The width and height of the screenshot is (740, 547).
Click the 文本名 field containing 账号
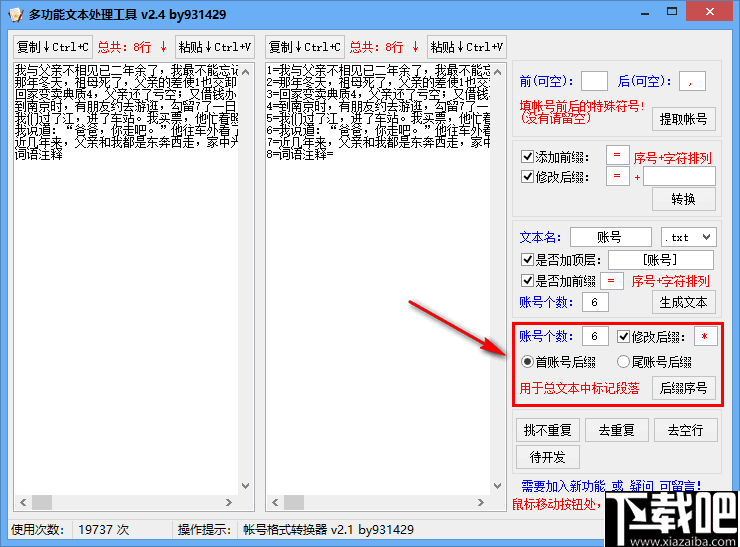pos(611,237)
